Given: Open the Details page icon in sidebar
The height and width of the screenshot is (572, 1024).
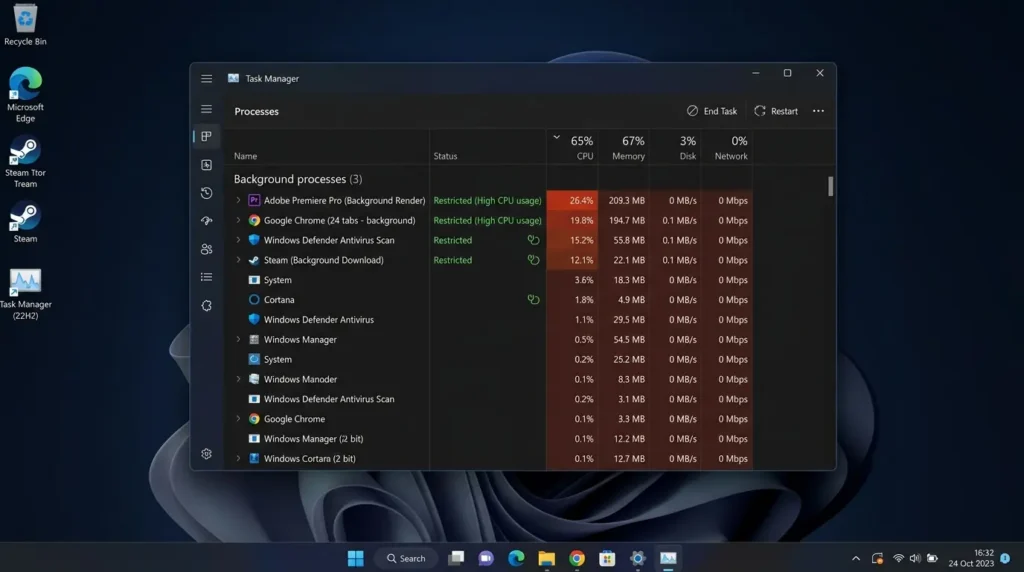Looking at the screenshot, I should tap(206, 277).
